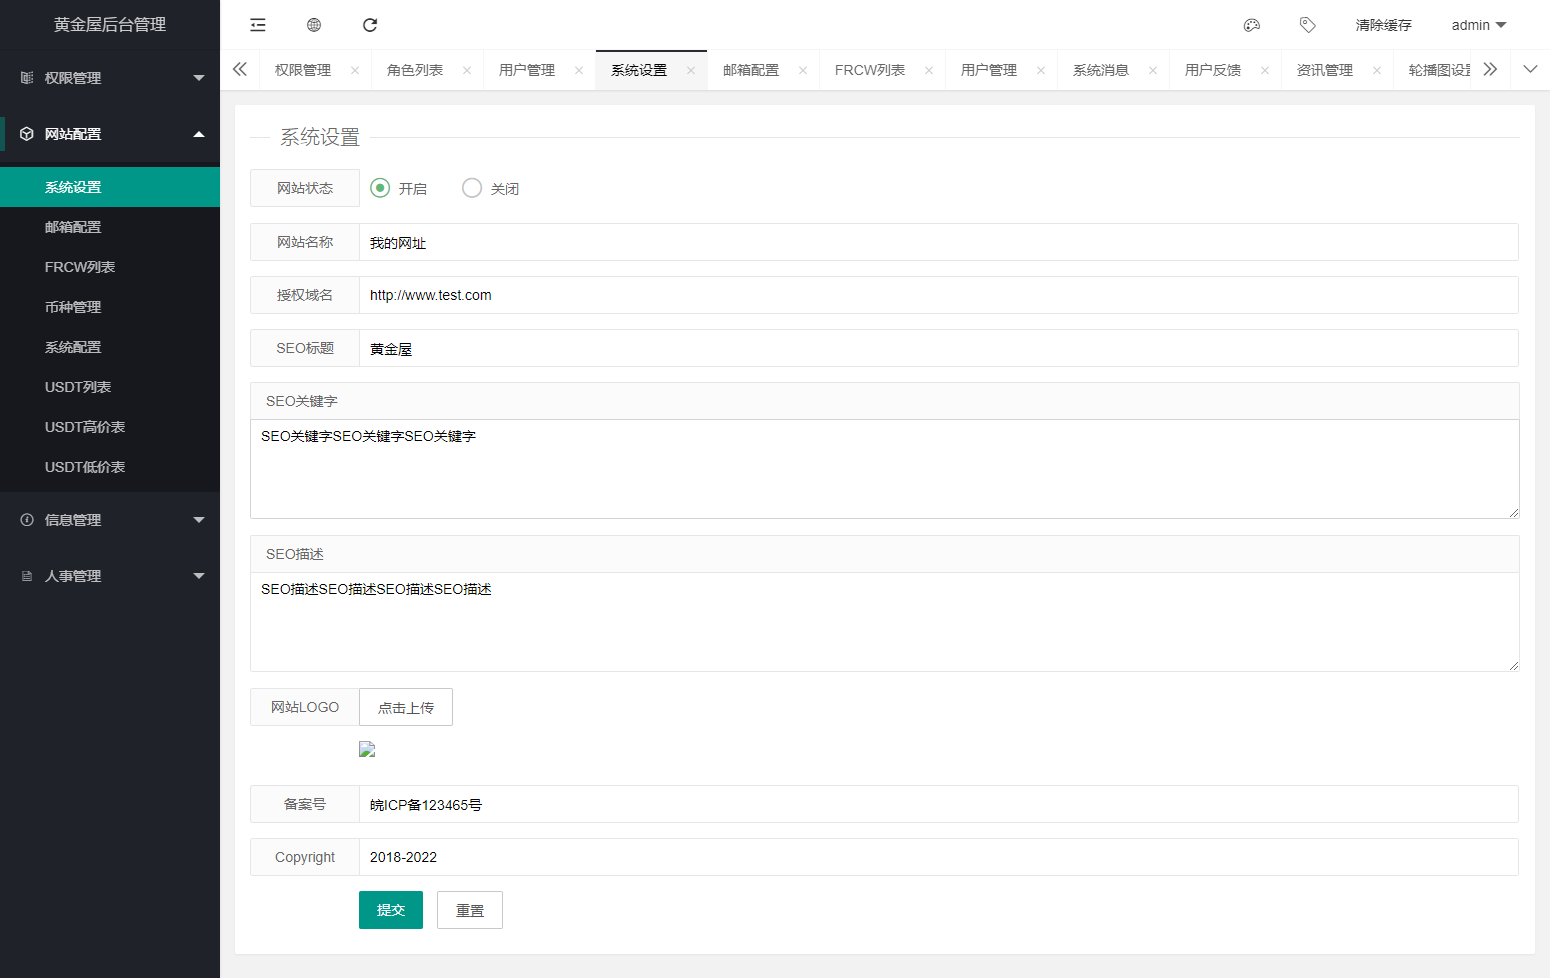Click the refresh icon in top bar

(370, 25)
